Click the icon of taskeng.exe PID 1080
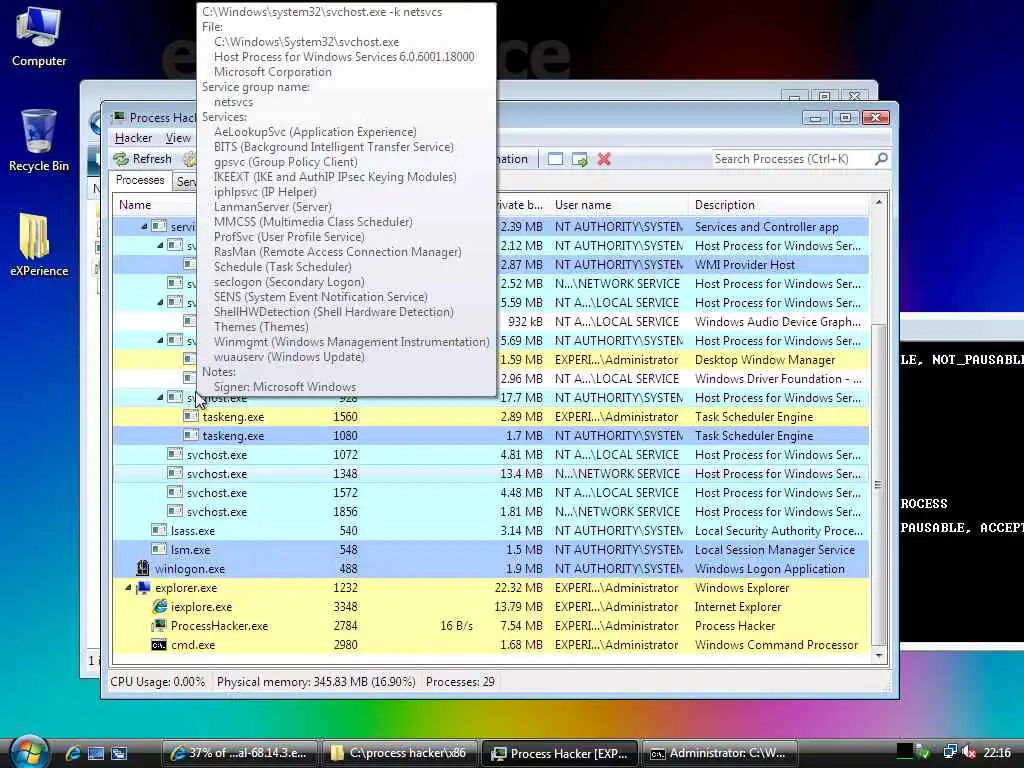This screenshot has width=1024, height=768. pos(191,435)
